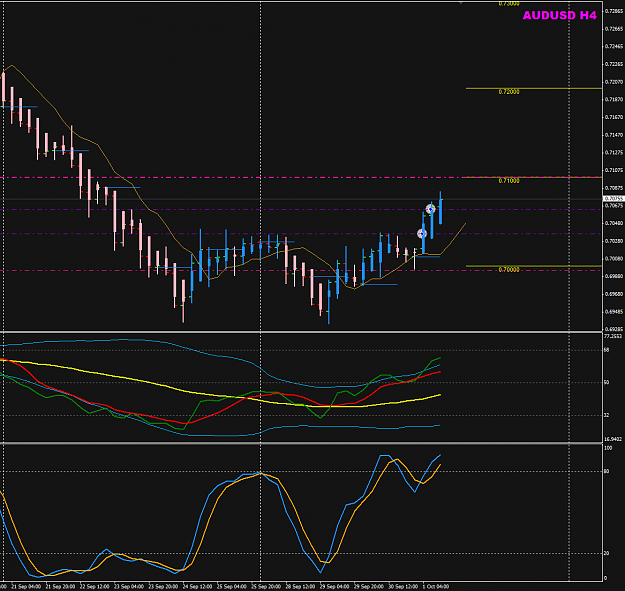Click the 23 Sep 20:00 time label
This screenshot has width=625, height=591.
(x=163, y=587)
